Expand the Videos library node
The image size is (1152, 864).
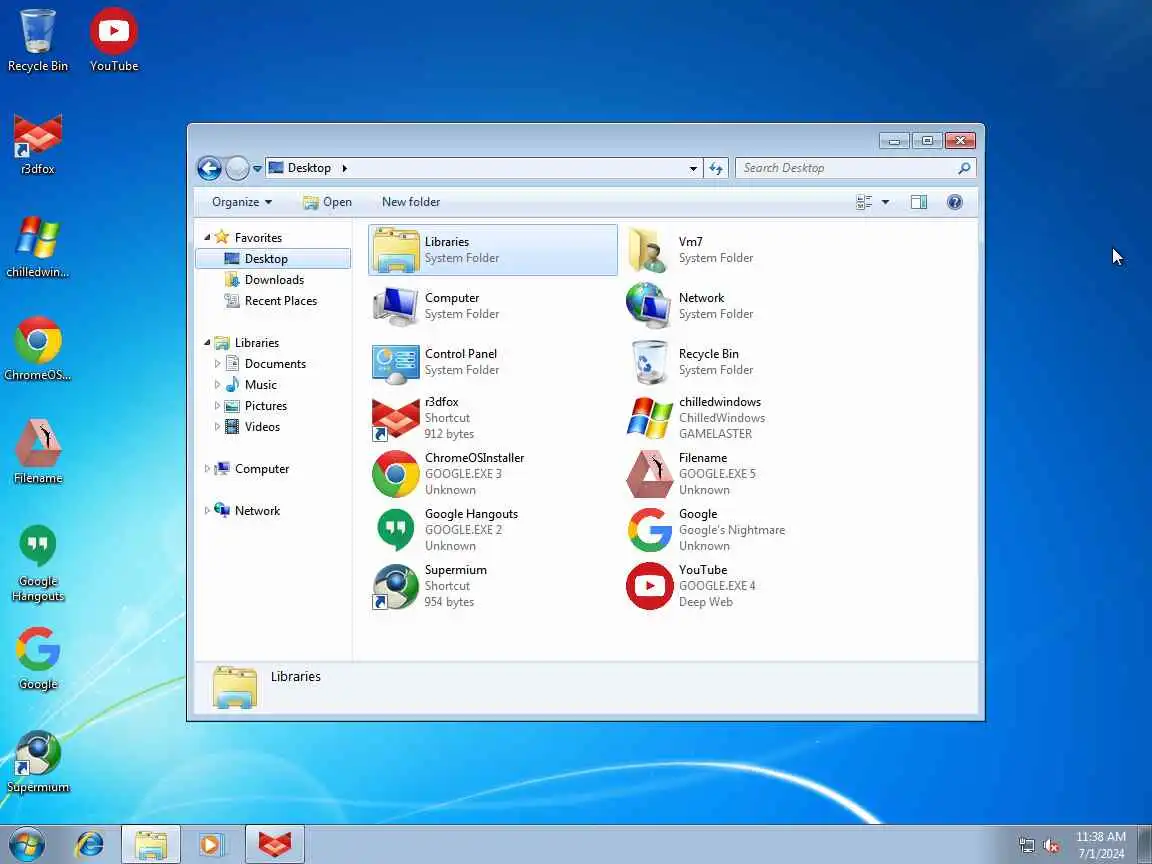coord(217,426)
